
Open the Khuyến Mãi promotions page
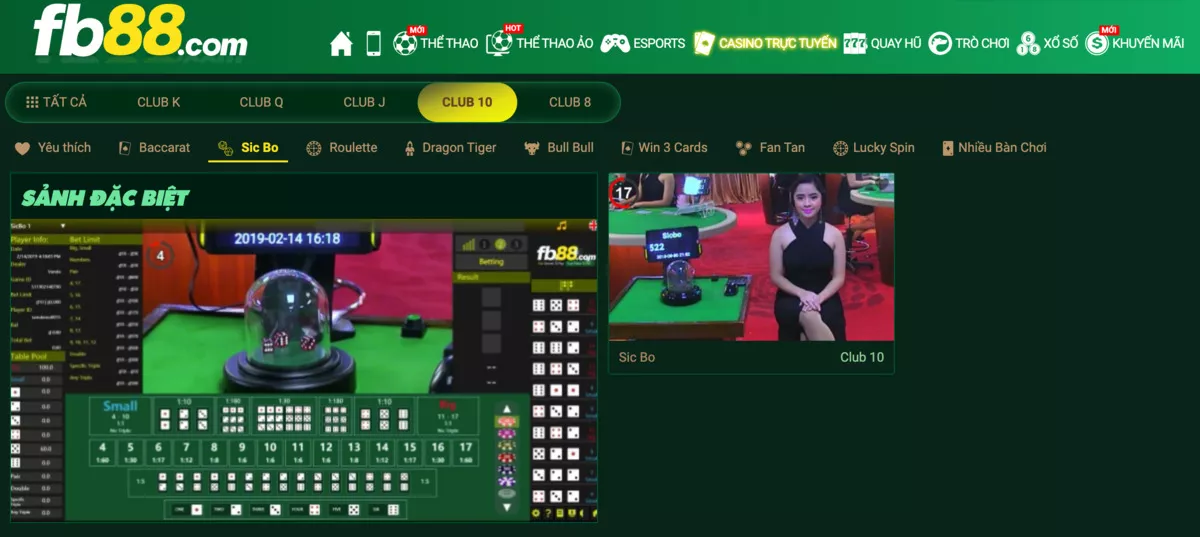1135,43
